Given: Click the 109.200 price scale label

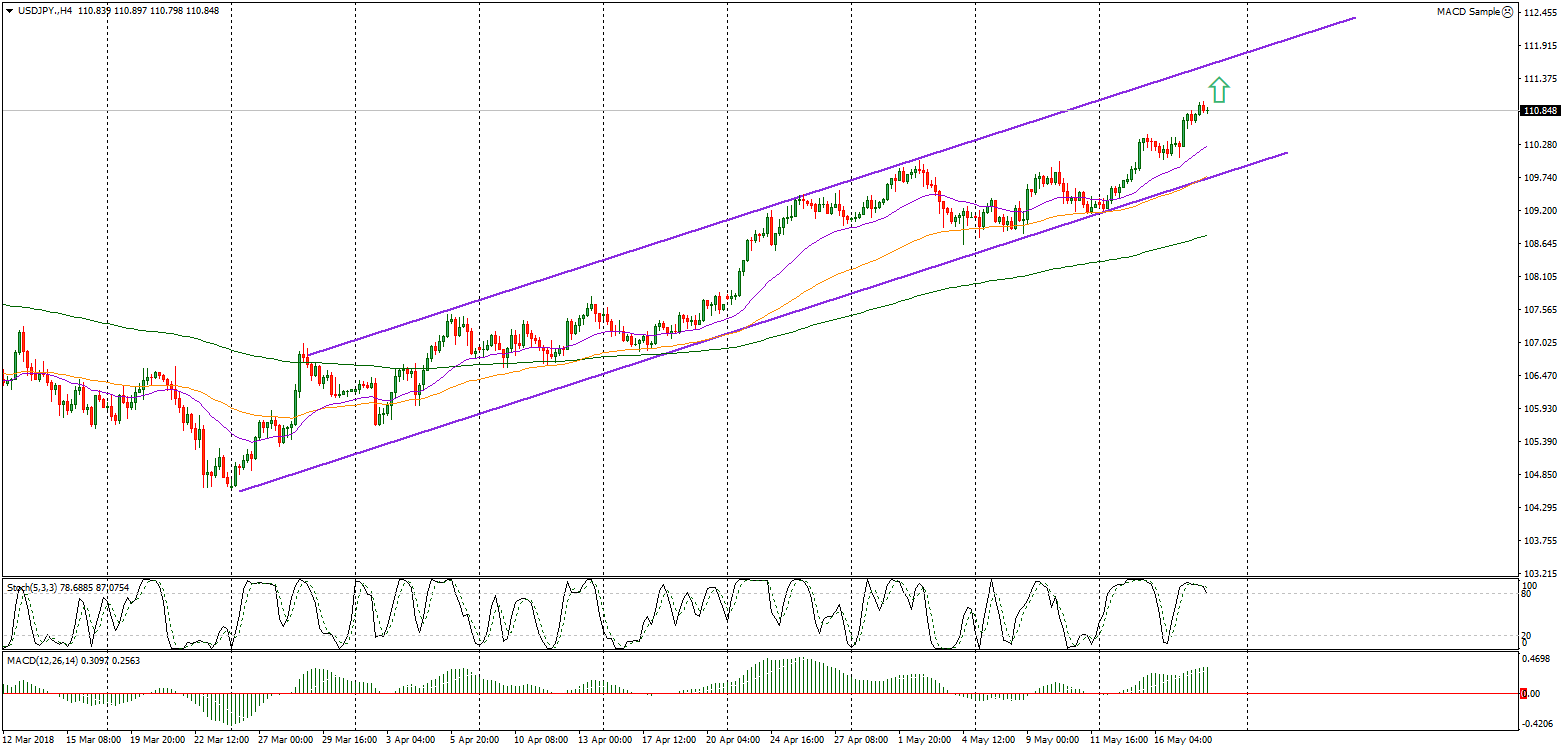Looking at the screenshot, I should pyautogui.click(x=1539, y=211).
